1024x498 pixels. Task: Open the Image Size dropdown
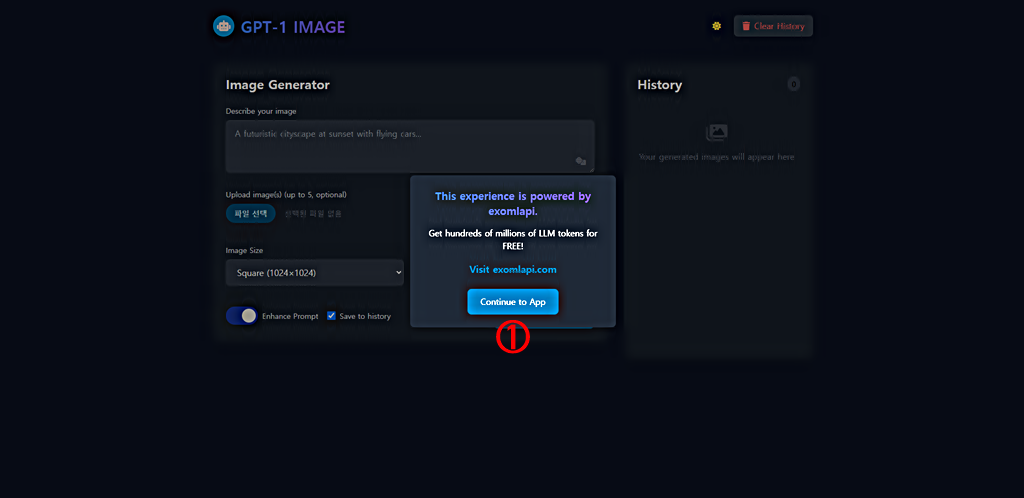(x=315, y=273)
